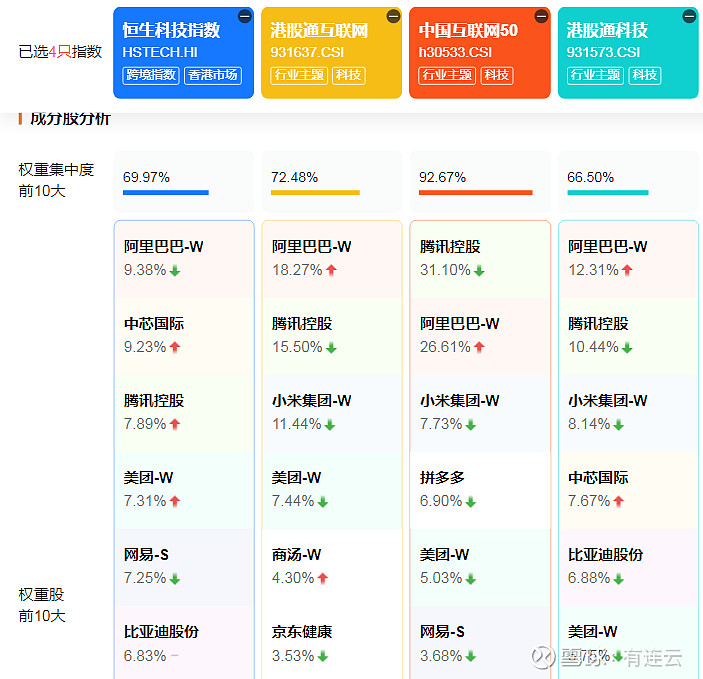Click ticker code h30533.CSI
The image size is (703, 679).
[455, 53]
